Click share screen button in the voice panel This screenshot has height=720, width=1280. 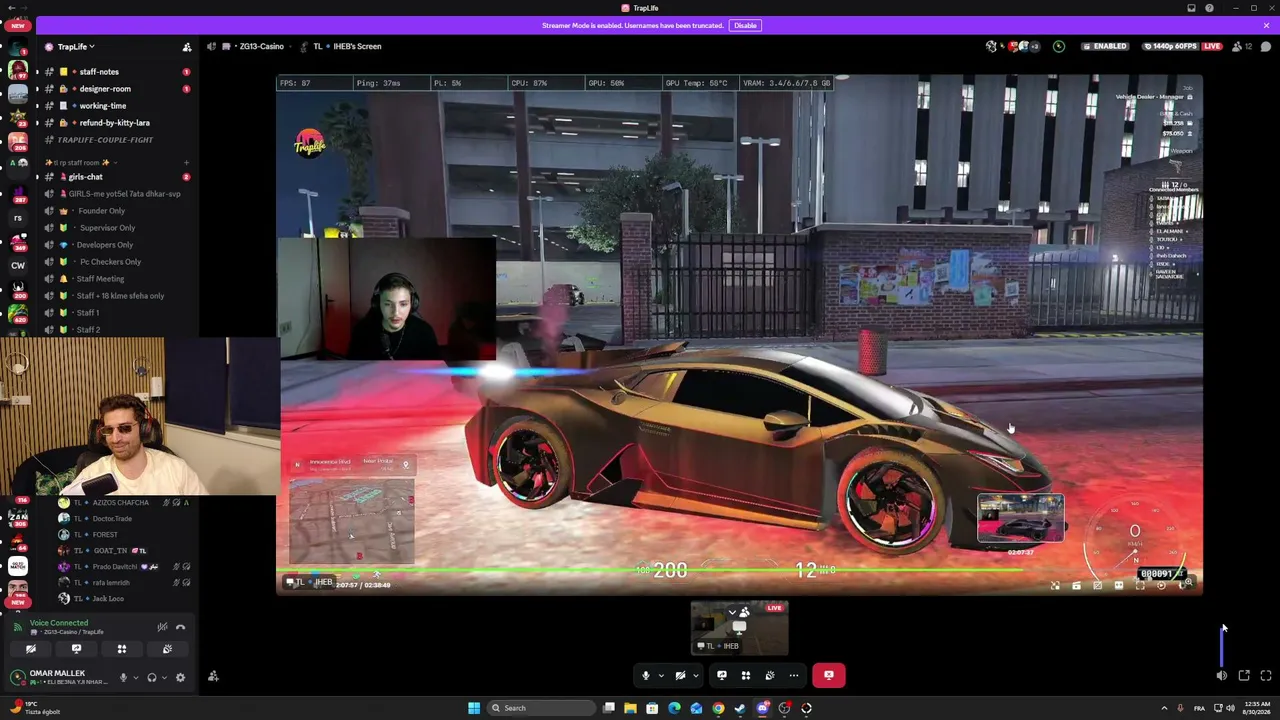tap(76, 649)
